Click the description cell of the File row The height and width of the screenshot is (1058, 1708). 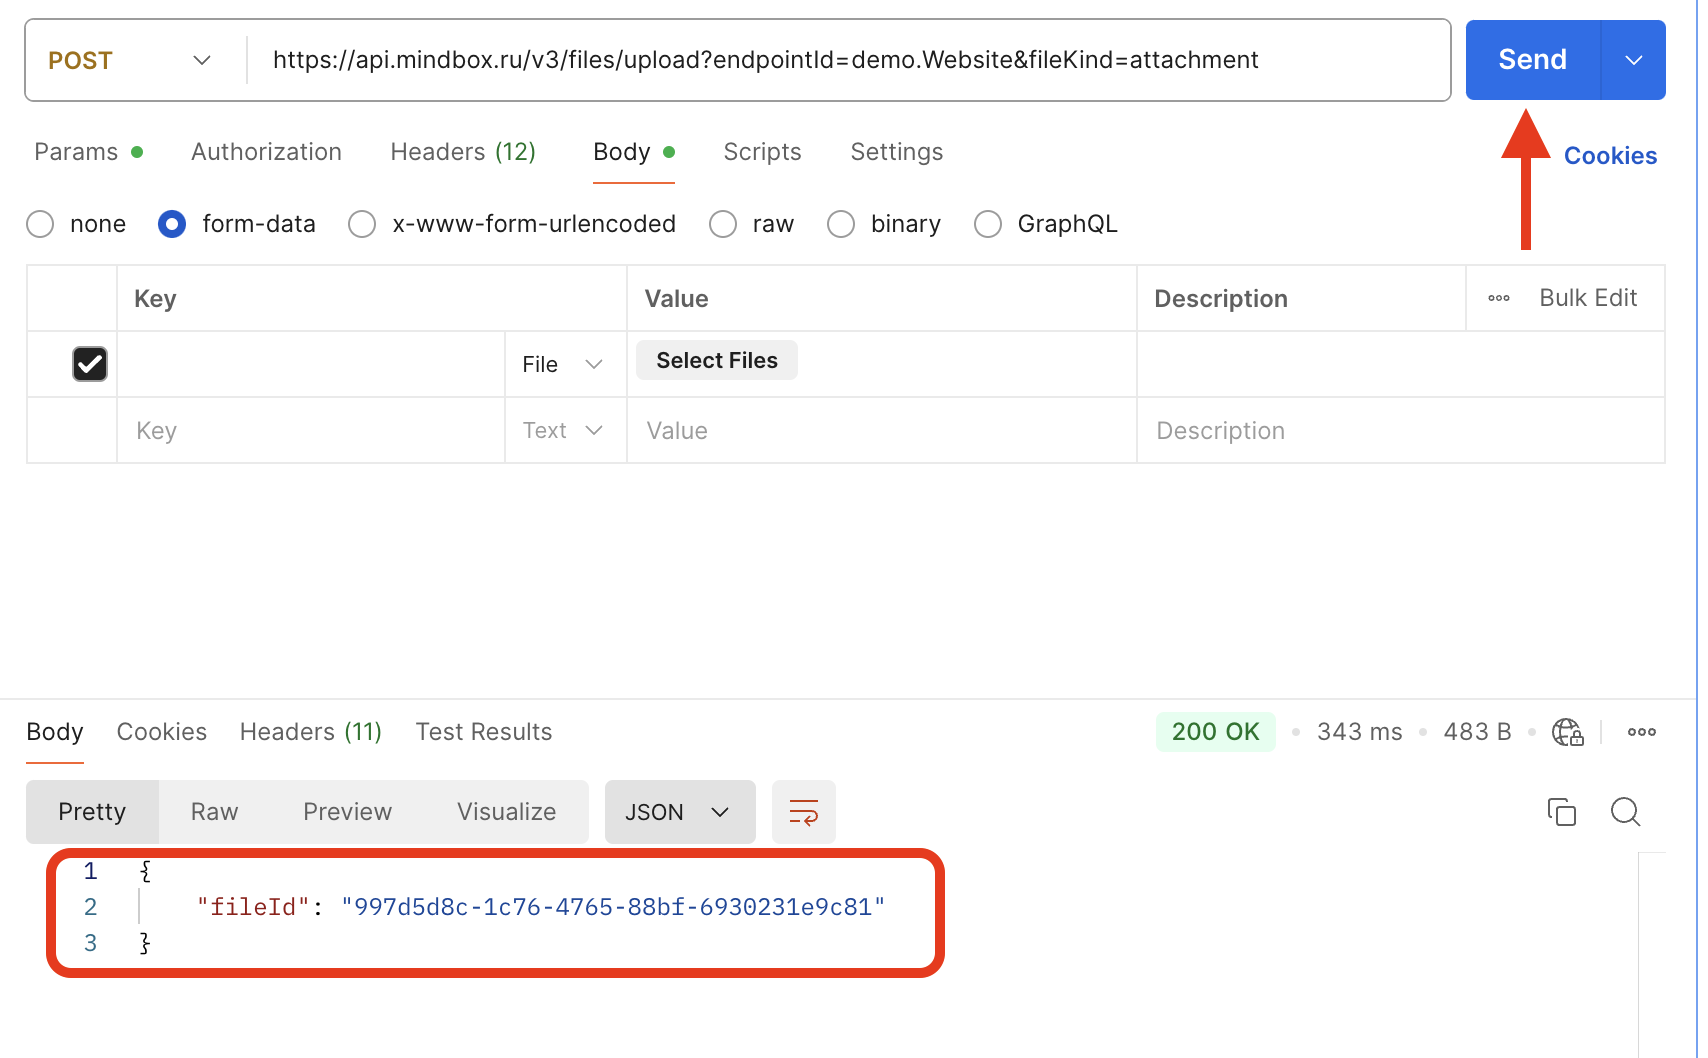[x=1401, y=364]
